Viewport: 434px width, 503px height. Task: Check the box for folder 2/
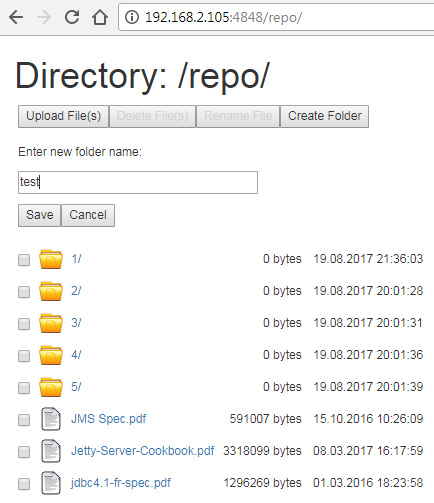click(24, 292)
